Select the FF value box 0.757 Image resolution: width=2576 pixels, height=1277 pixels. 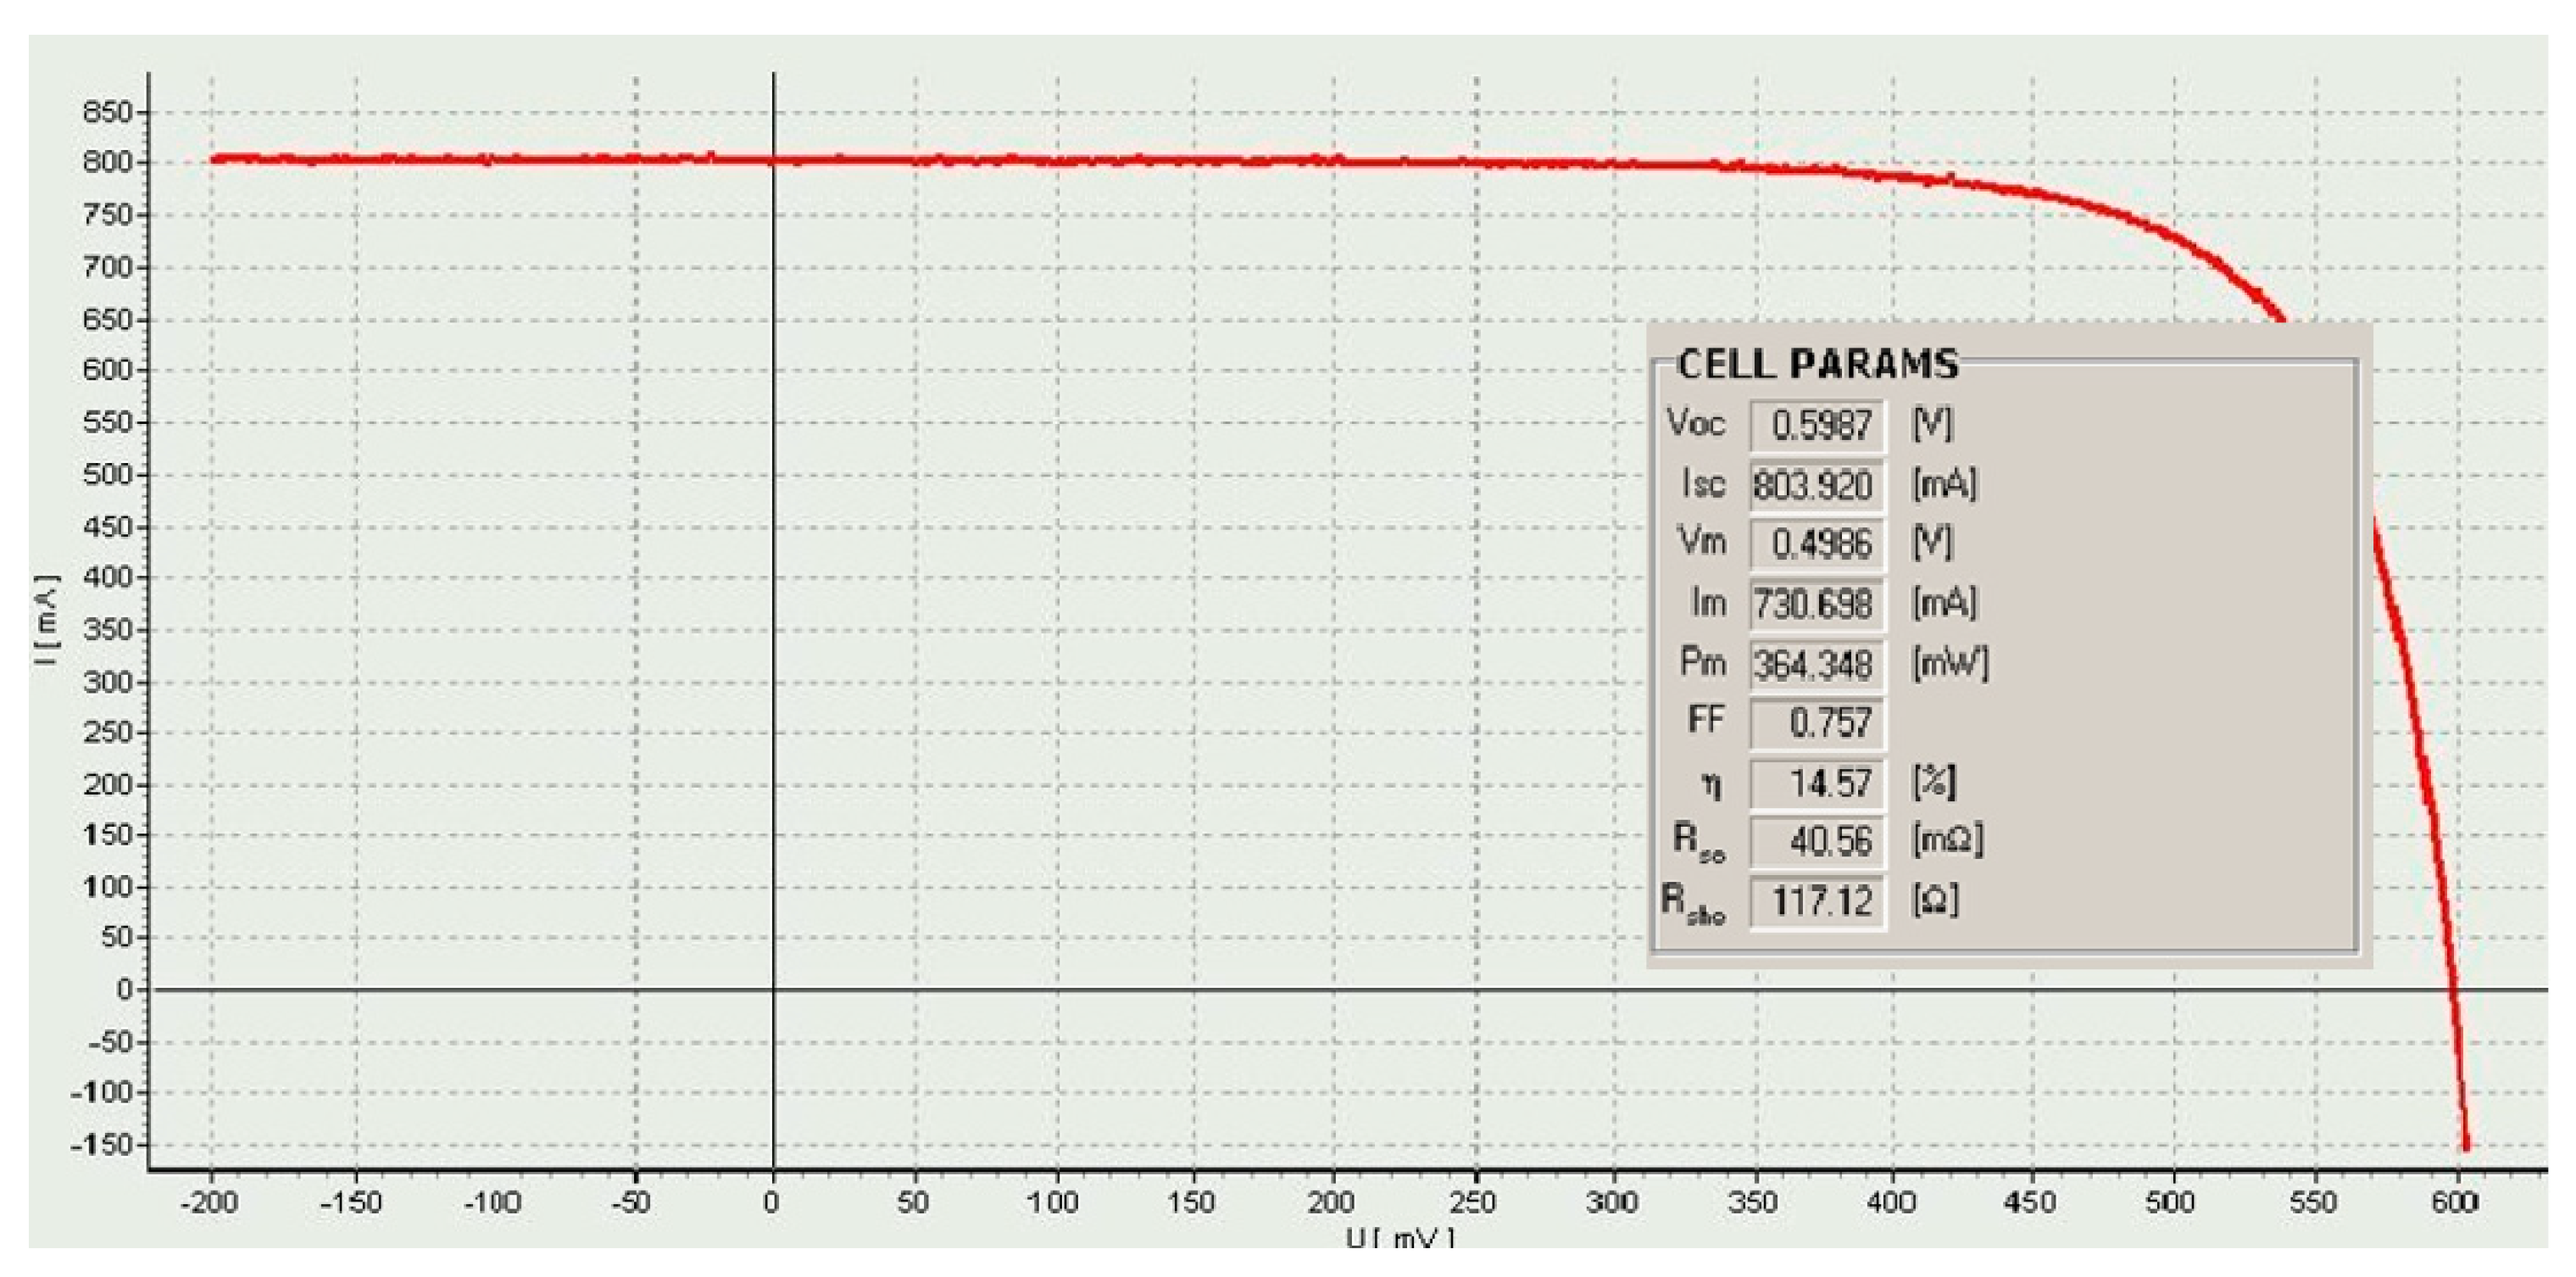click(x=1817, y=723)
